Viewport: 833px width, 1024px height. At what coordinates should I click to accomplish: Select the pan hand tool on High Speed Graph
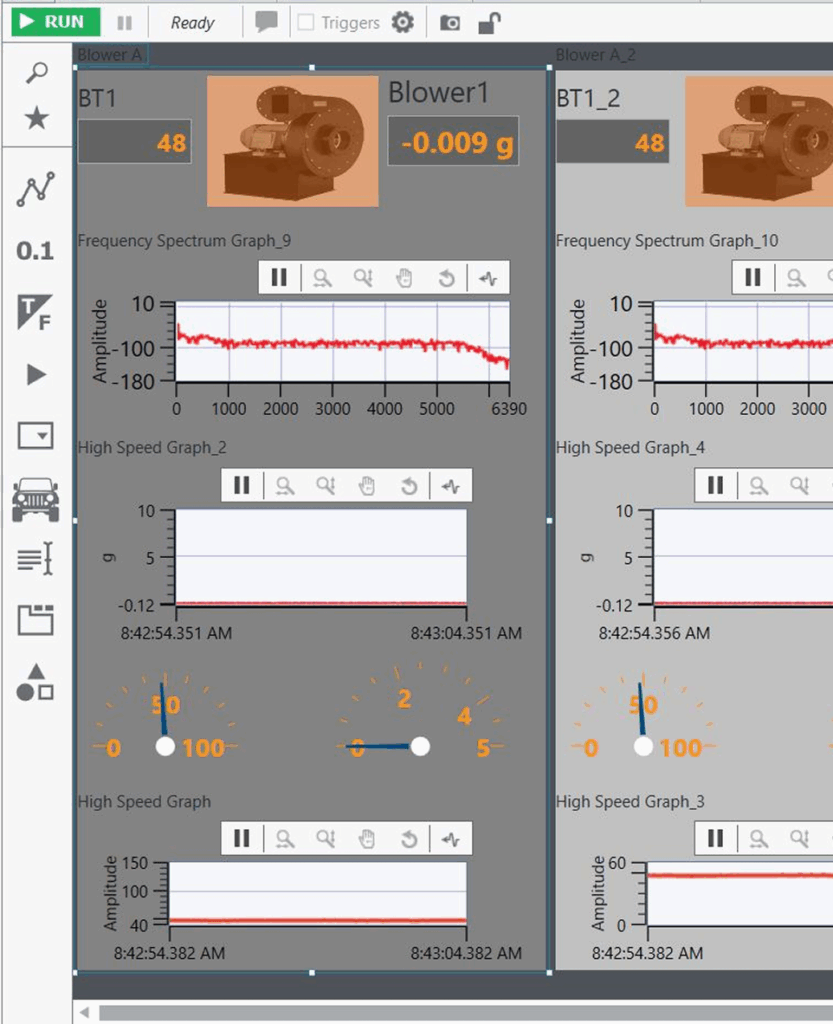[x=367, y=839]
